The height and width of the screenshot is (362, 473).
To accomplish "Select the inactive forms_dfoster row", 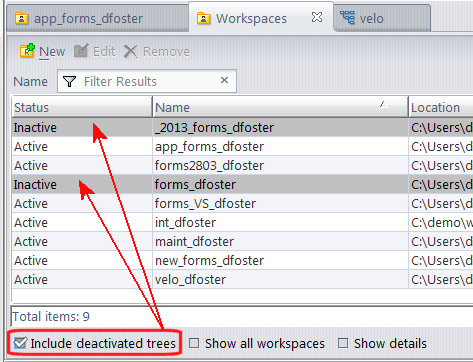I will 242,184.
